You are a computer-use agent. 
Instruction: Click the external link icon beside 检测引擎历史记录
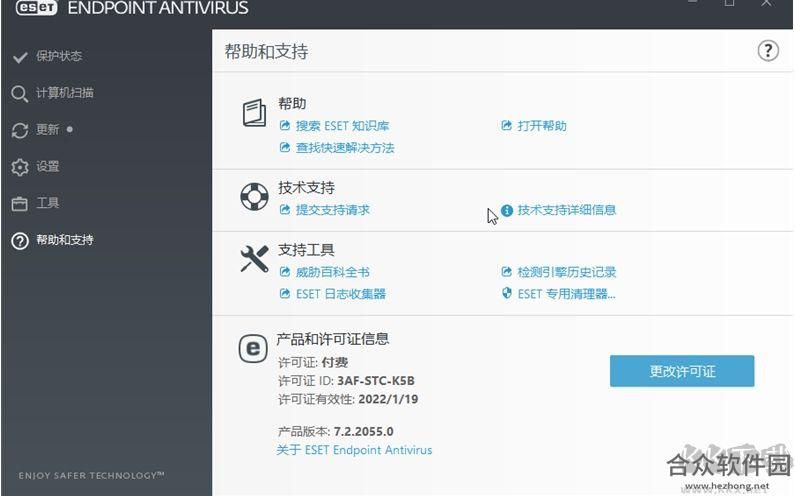point(507,272)
